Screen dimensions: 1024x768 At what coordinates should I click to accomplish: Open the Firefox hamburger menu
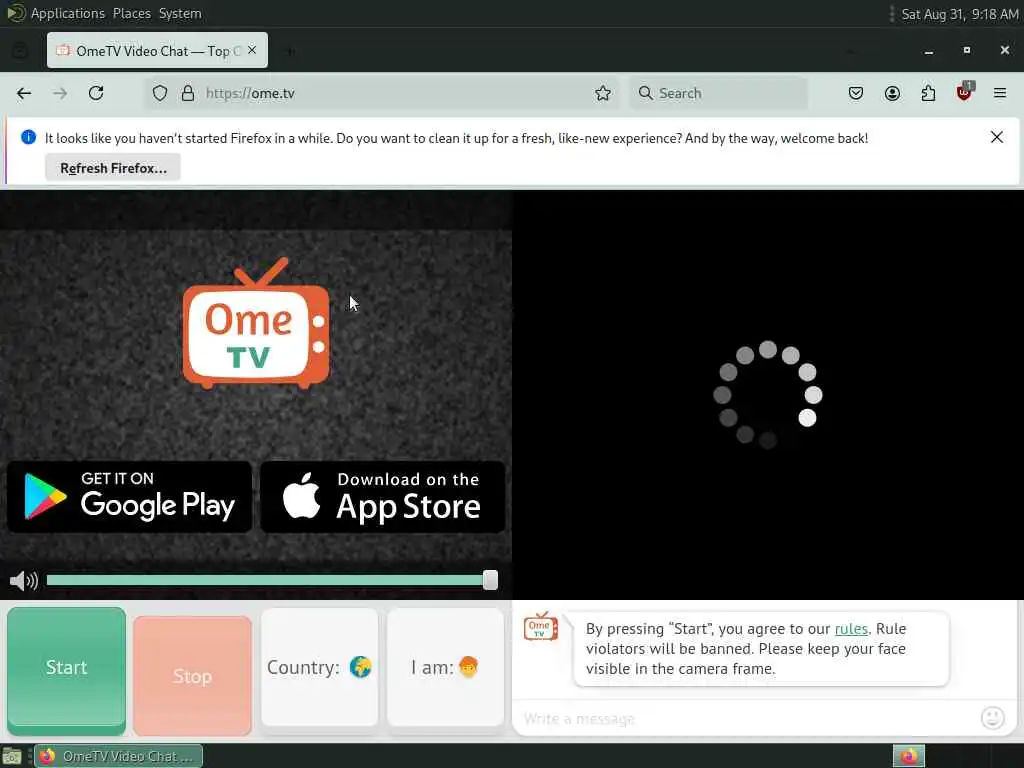[x=1000, y=93]
